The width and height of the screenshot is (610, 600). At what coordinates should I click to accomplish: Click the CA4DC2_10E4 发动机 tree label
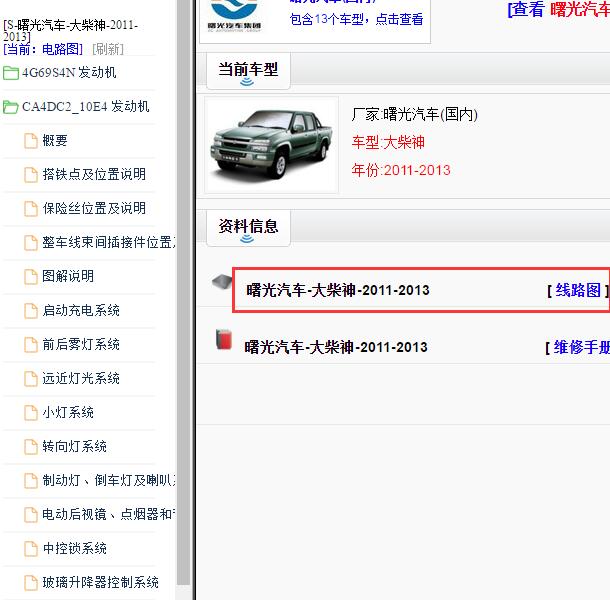click(x=86, y=106)
